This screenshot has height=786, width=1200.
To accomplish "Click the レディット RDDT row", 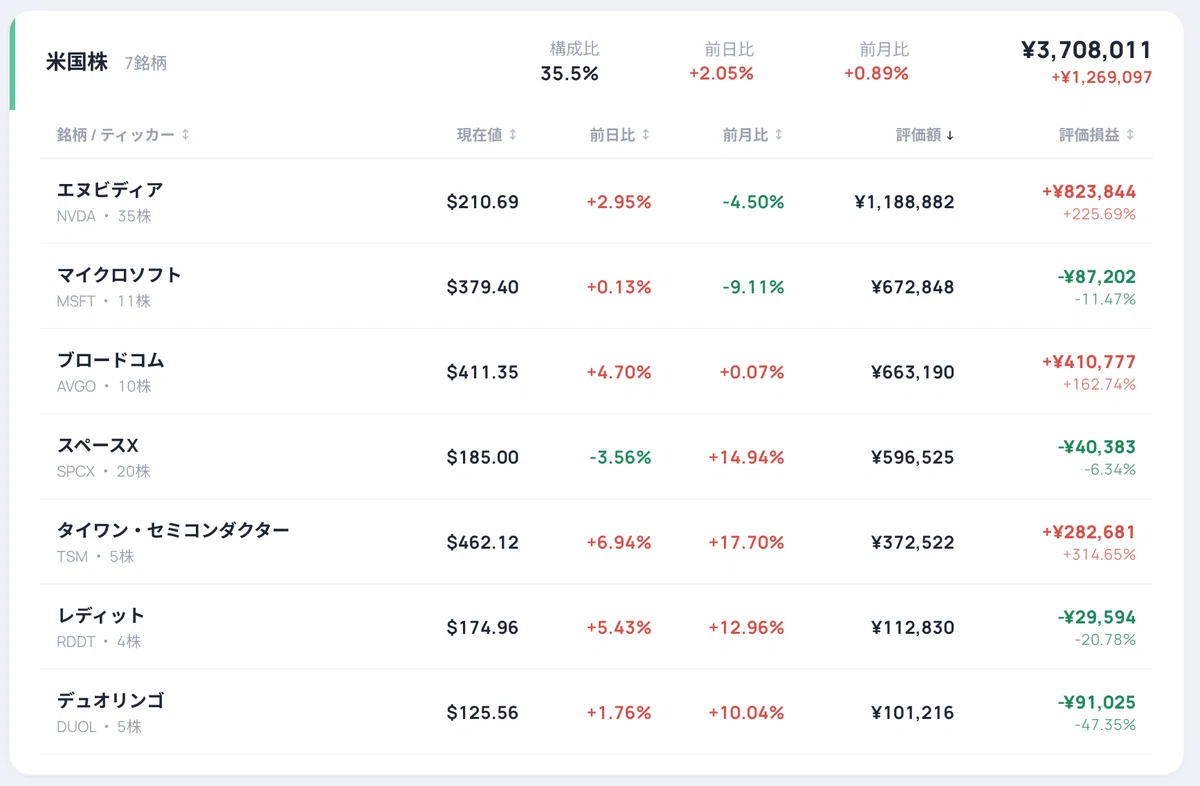I will (596, 626).
